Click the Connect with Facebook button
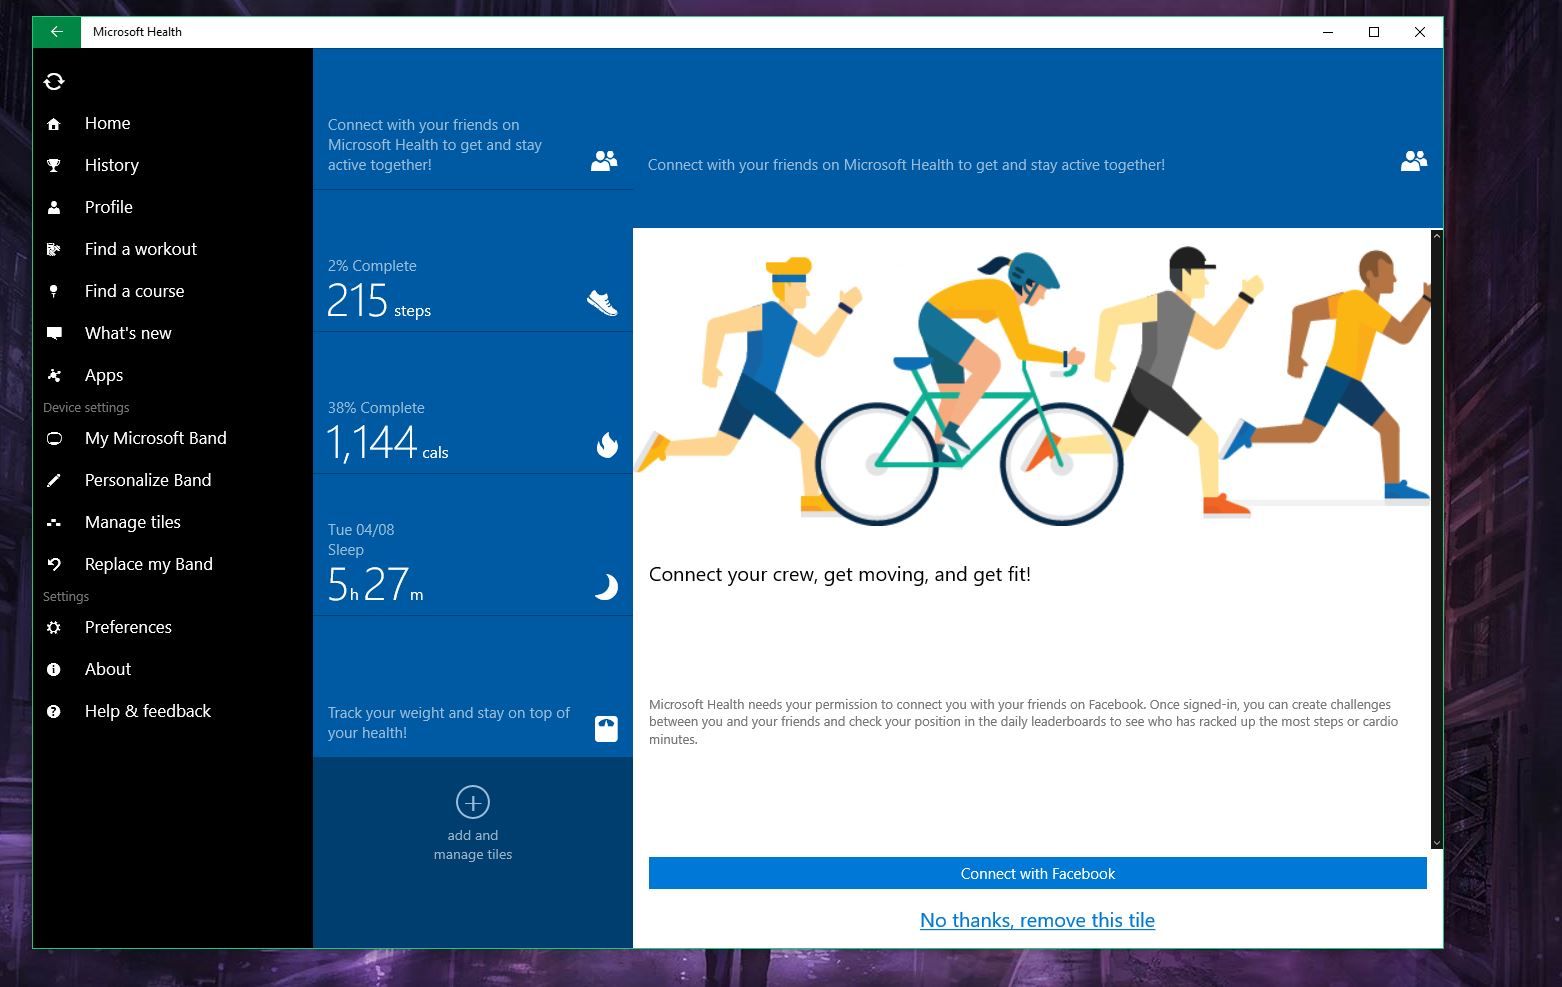This screenshot has width=1562, height=987. (x=1037, y=873)
